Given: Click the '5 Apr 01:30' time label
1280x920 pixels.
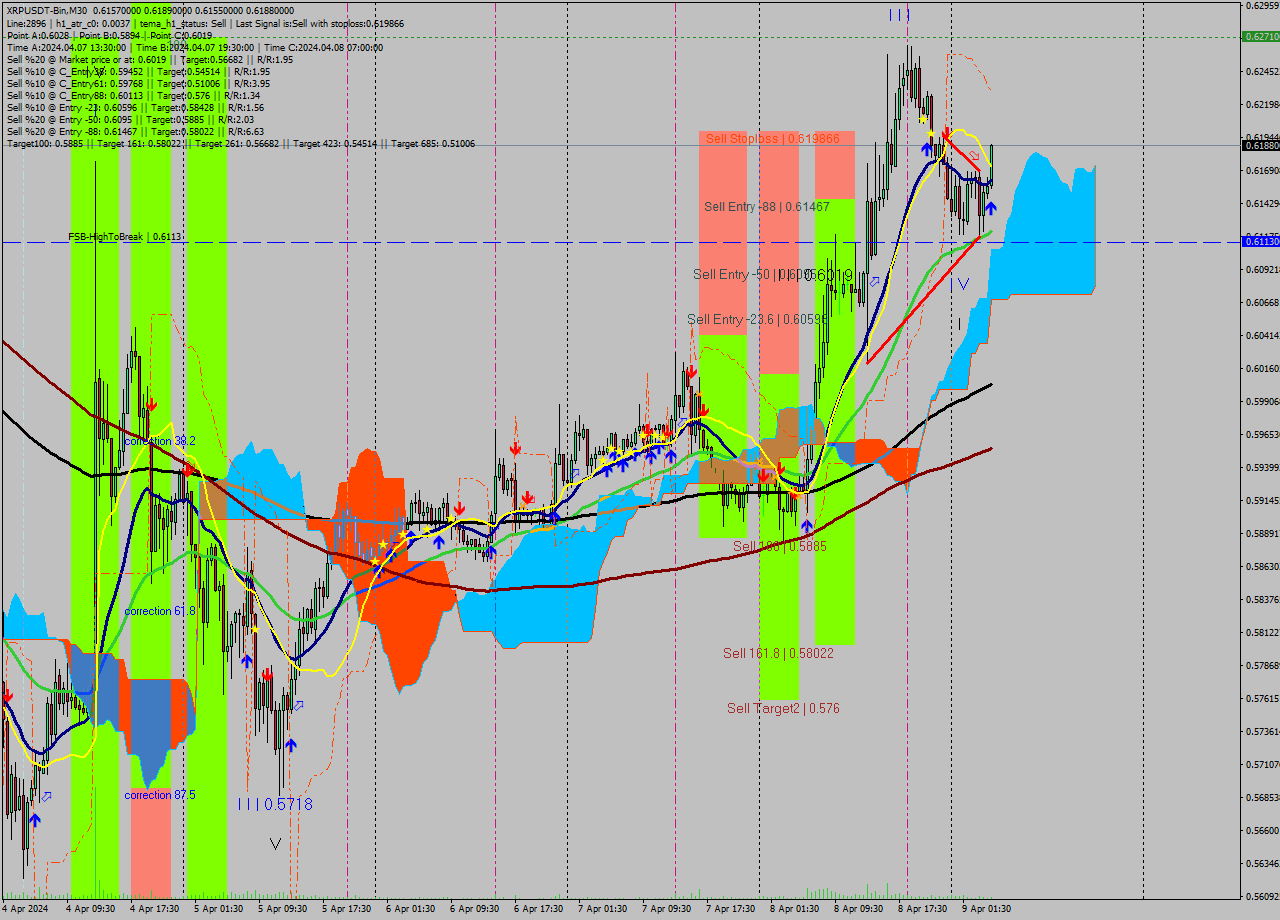Looking at the screenshot, I should point(218,909).
